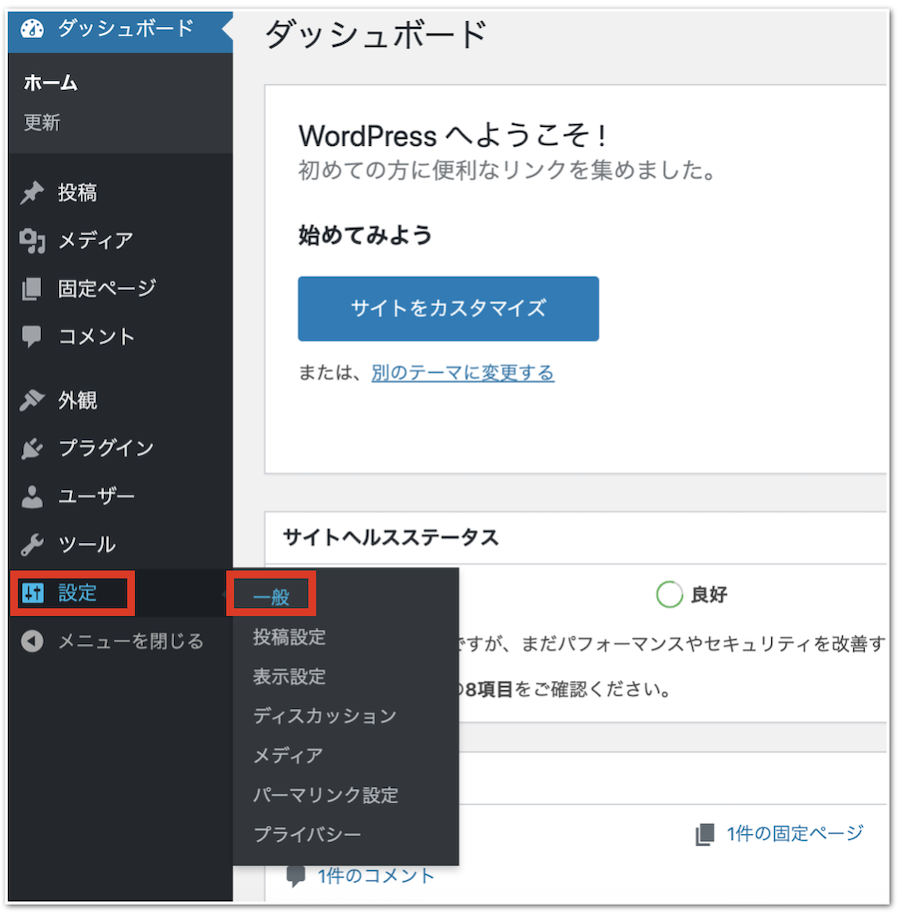
Task: Click the コメント speech bubble icon
Action: (x=33, y=337)
